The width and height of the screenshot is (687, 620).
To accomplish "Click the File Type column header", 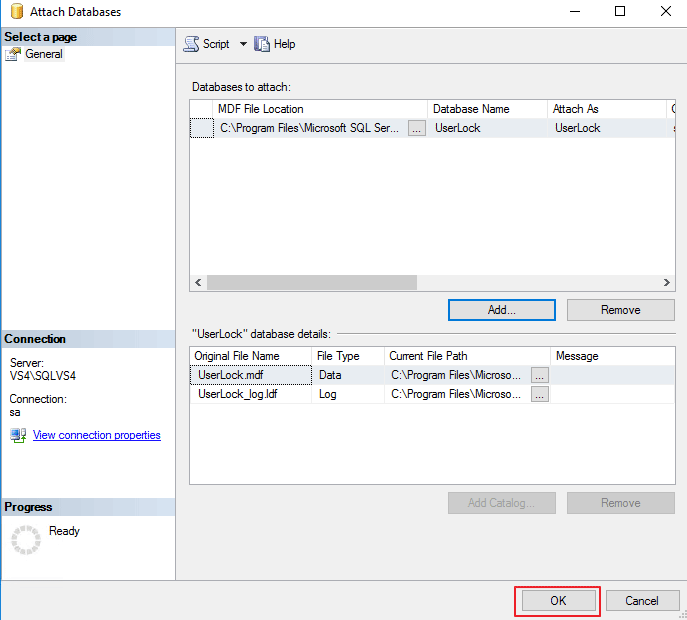I will 348,356.
